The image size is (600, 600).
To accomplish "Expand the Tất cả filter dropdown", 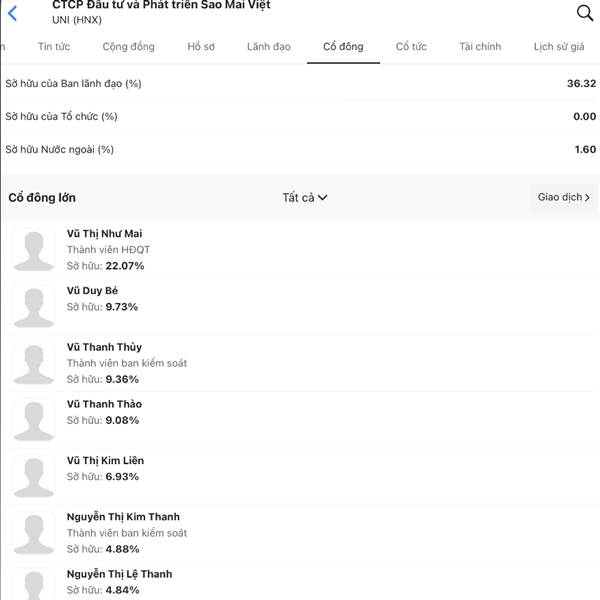I will (305, 197).
